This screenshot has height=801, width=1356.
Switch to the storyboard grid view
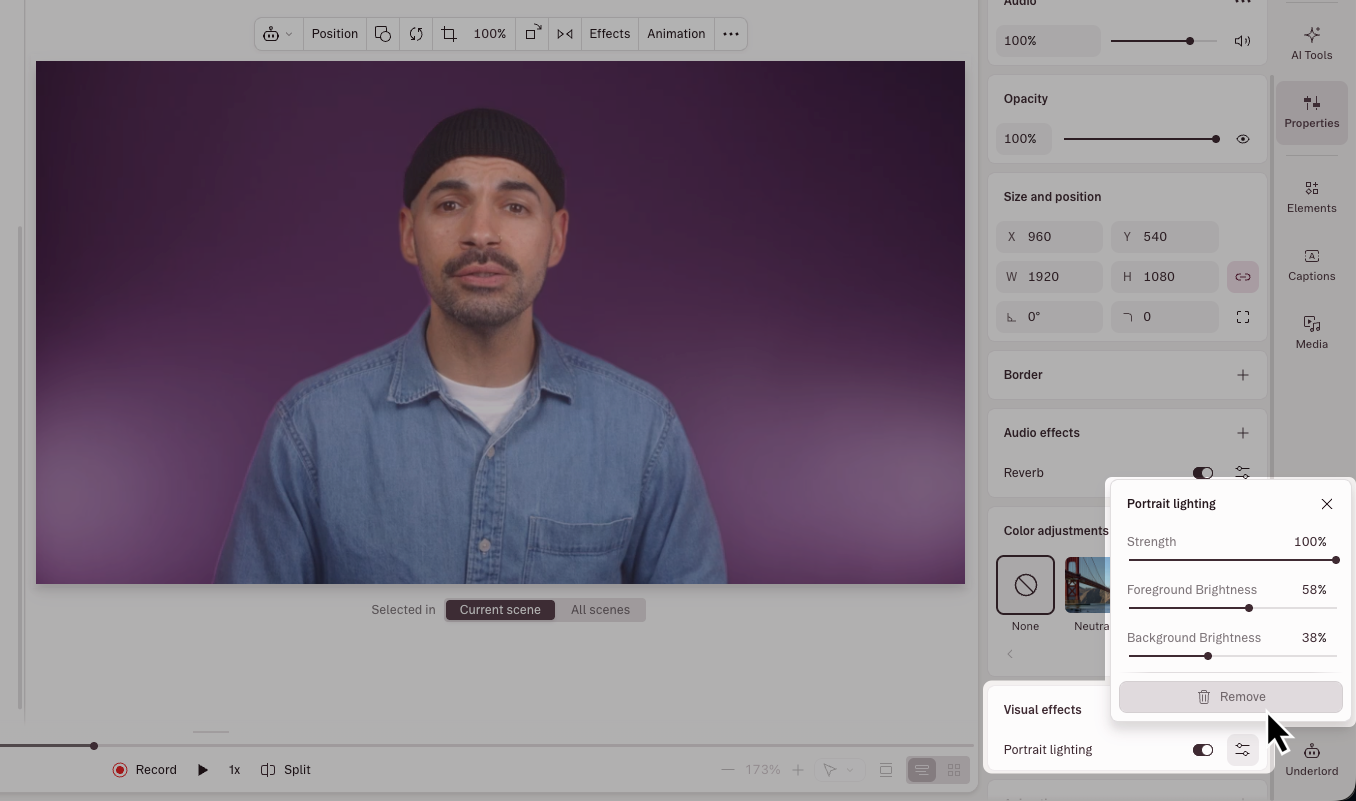(x=954, y=770)
